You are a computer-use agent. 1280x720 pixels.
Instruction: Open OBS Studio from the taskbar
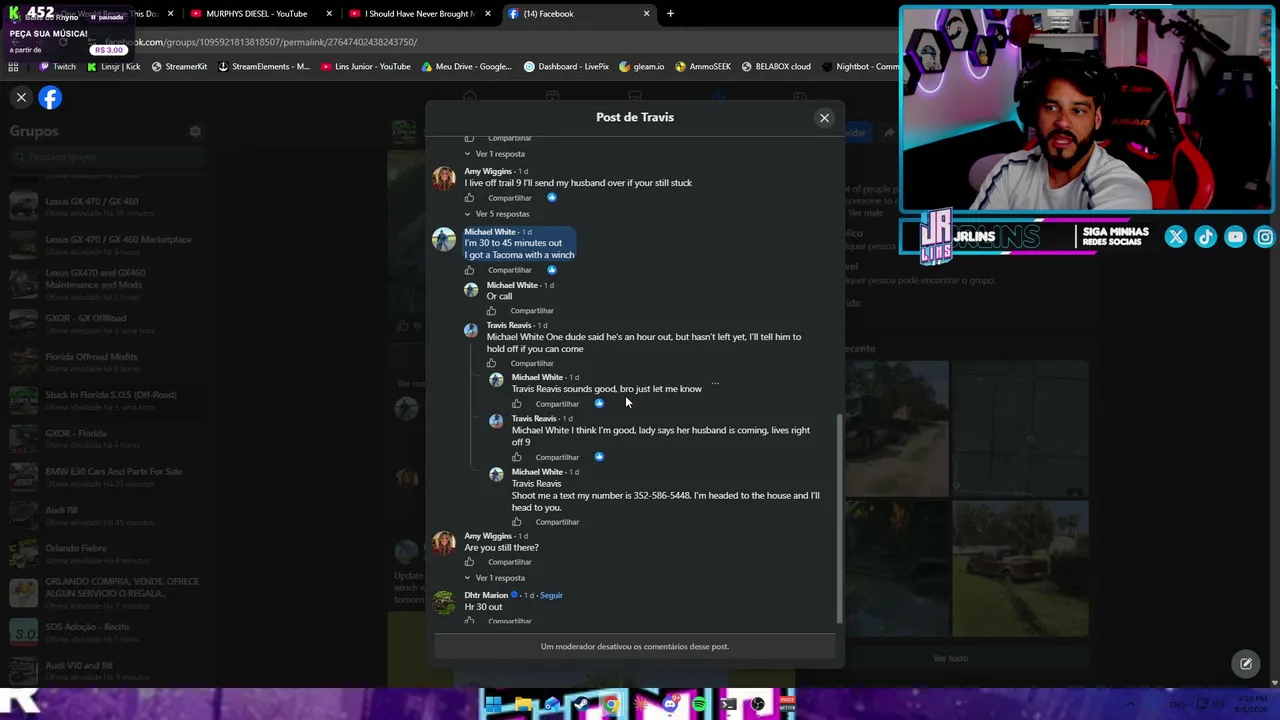(758, 704)
